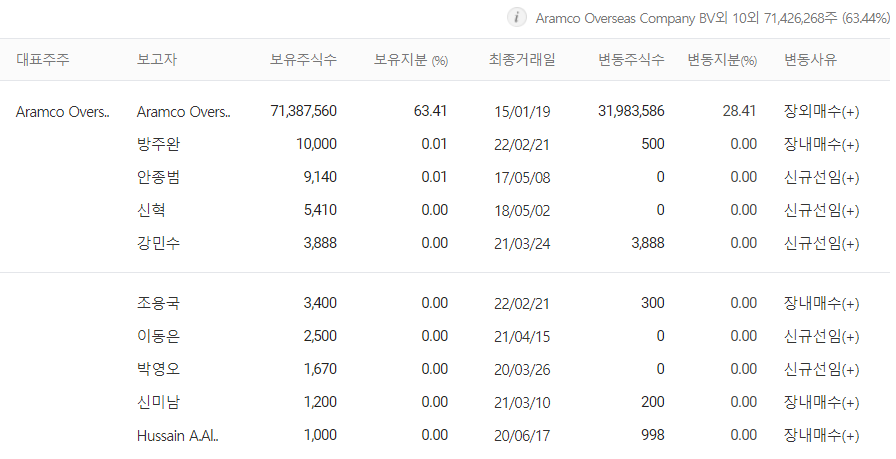Screen dimensions: 896x459
Task: Select the 보고자 column header
Action: (157, 59)
